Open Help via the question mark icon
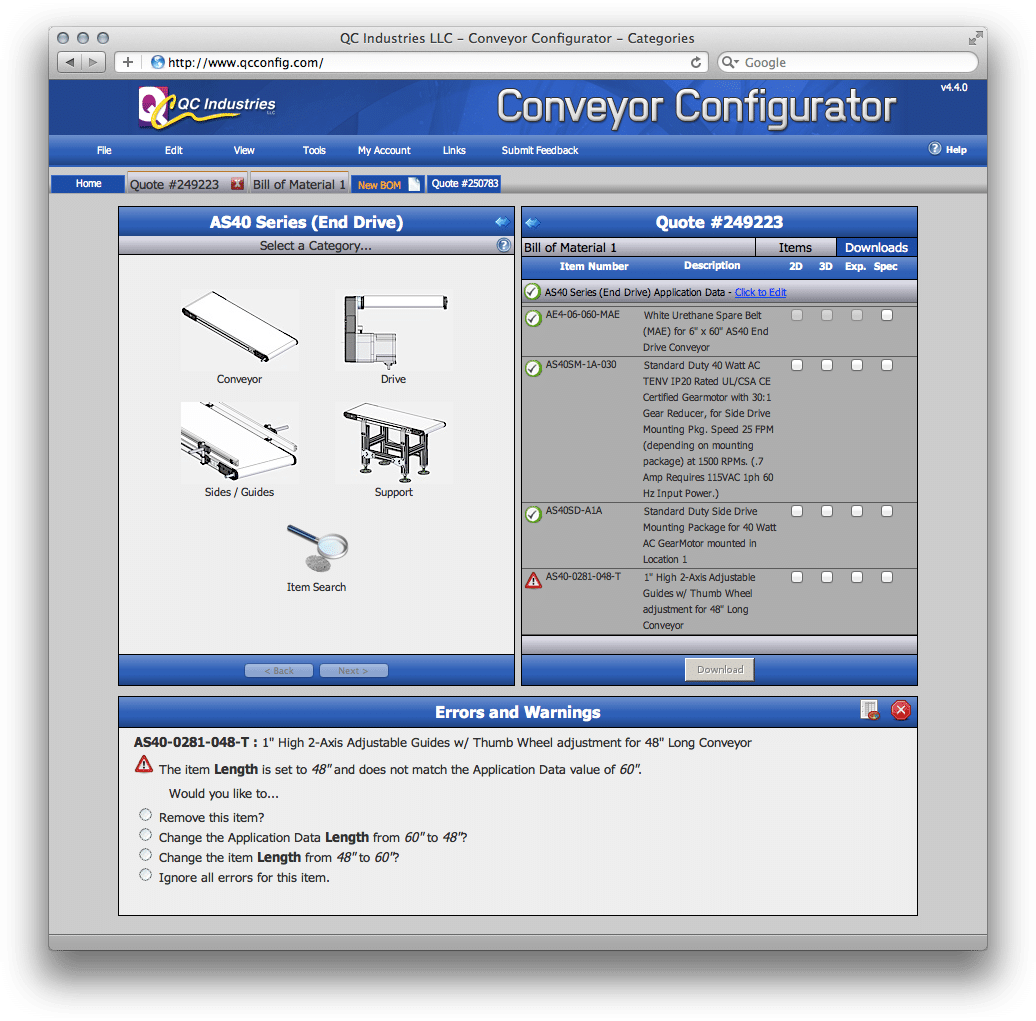The height and width of the screenshot is (1021, 1036). click(933, 149)
